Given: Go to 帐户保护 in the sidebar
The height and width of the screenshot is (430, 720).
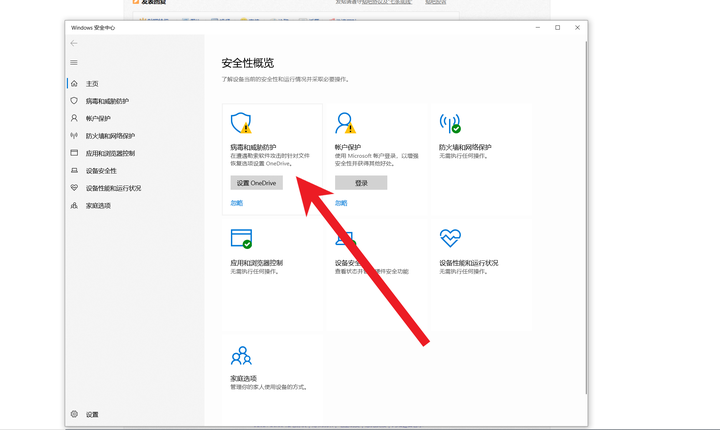Looking at the screenshot, I should [98, 119].
